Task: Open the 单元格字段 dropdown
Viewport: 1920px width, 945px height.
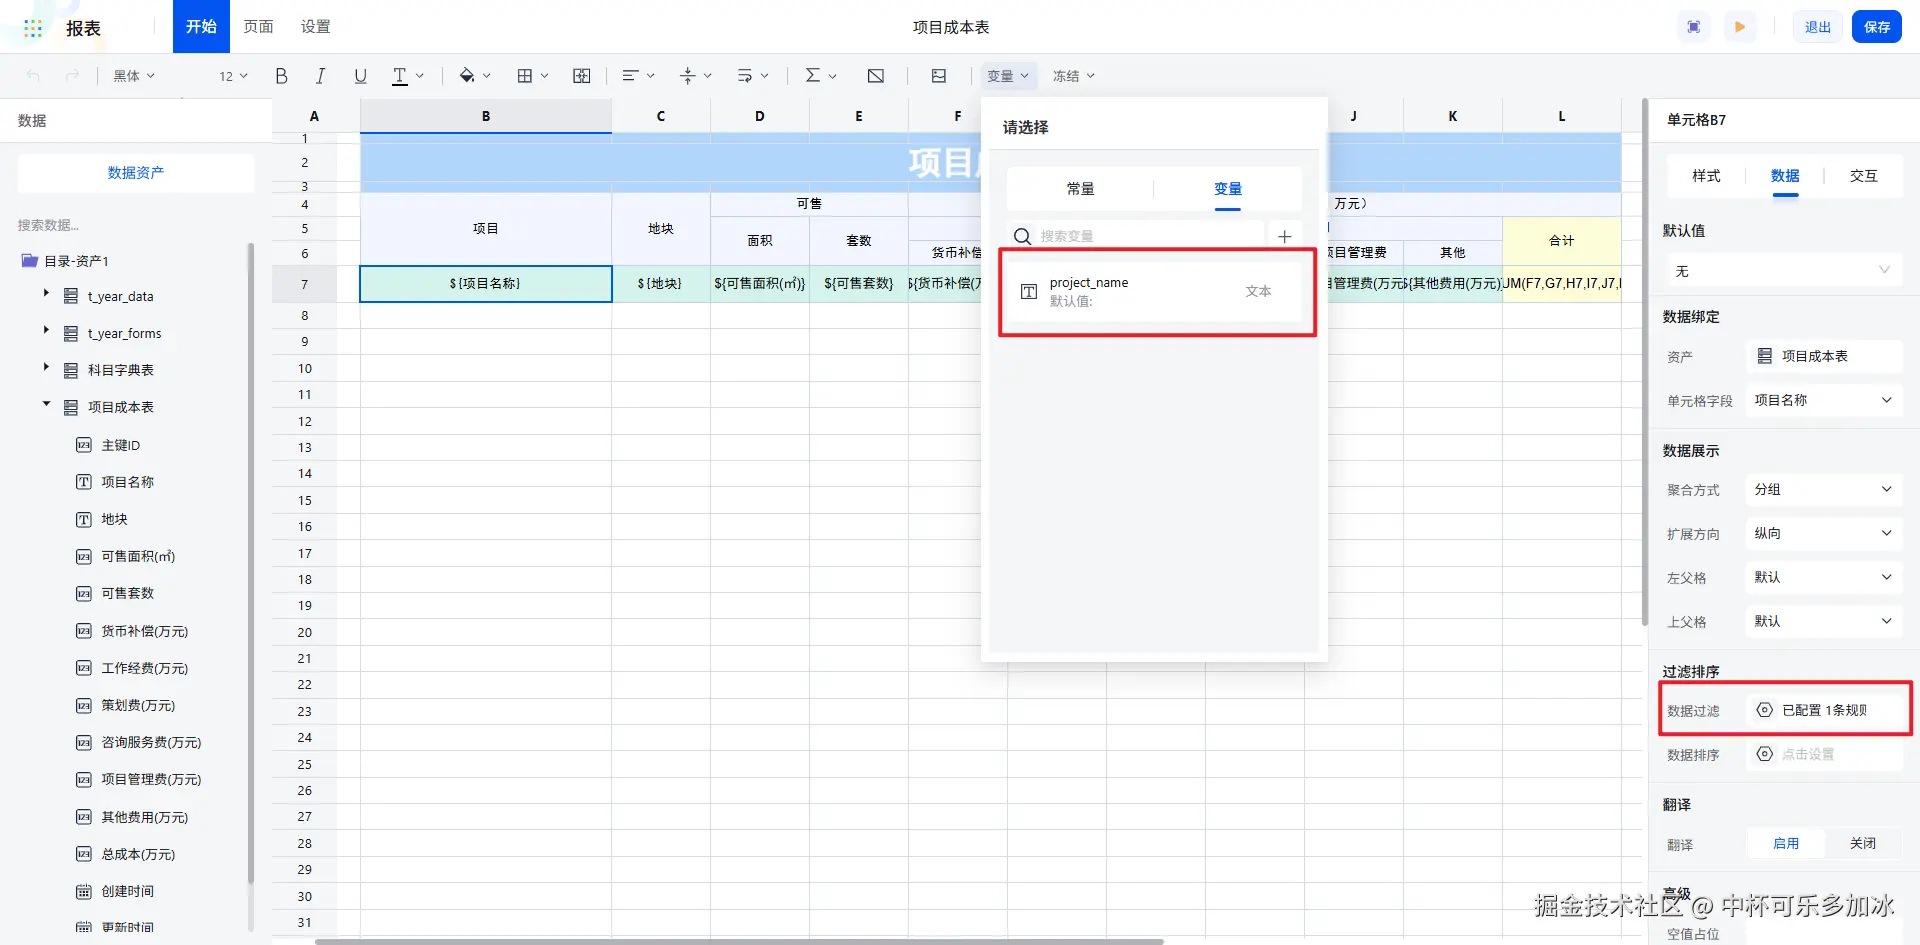Action: [1824, 400]
